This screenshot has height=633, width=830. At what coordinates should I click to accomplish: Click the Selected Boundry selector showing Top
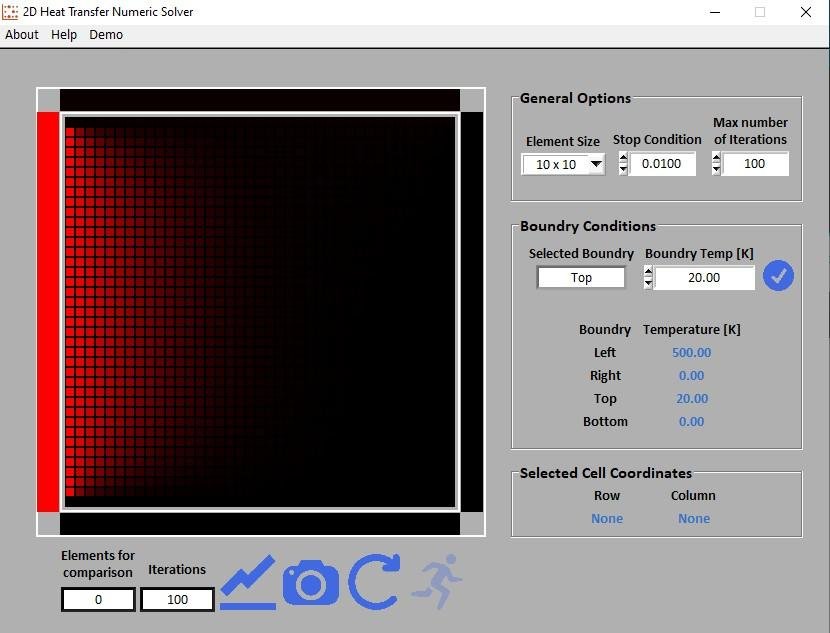581,278
